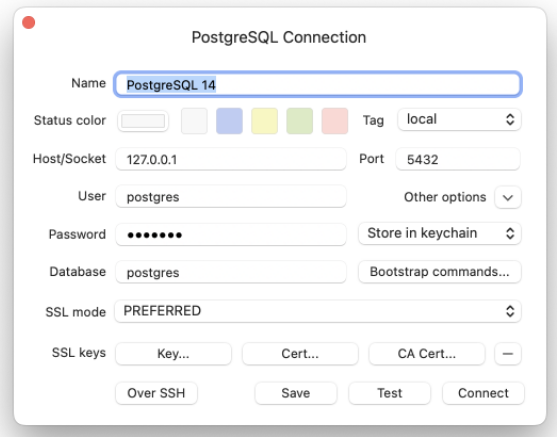This screenshot has width=557, height=437.
Task: Remove SSL keys with the minus button
Action: click(x=508, y=354)
